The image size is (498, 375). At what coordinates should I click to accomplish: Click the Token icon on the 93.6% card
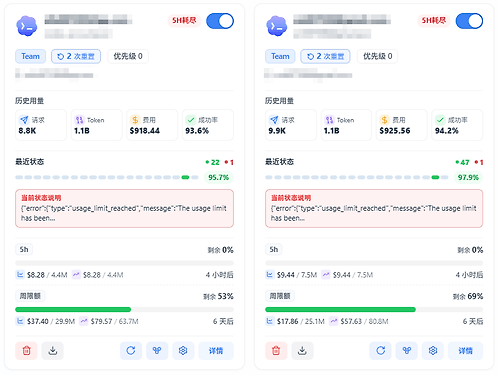point(79,120)
